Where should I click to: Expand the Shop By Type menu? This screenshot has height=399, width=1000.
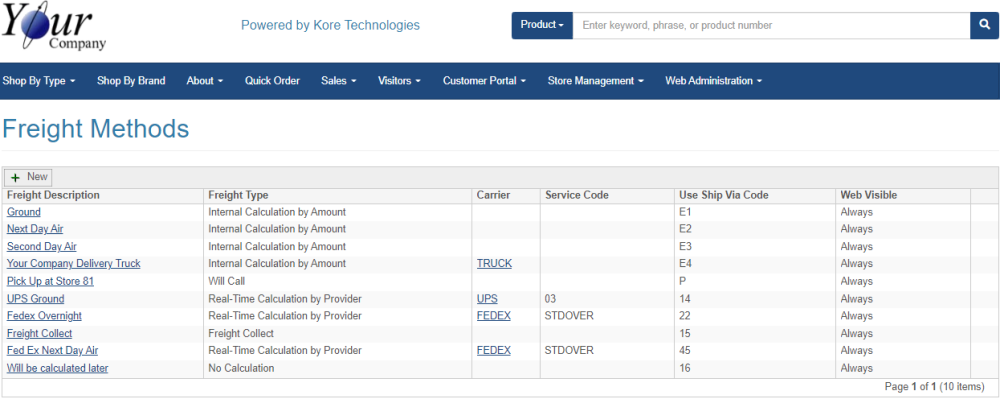click(39, 81)
